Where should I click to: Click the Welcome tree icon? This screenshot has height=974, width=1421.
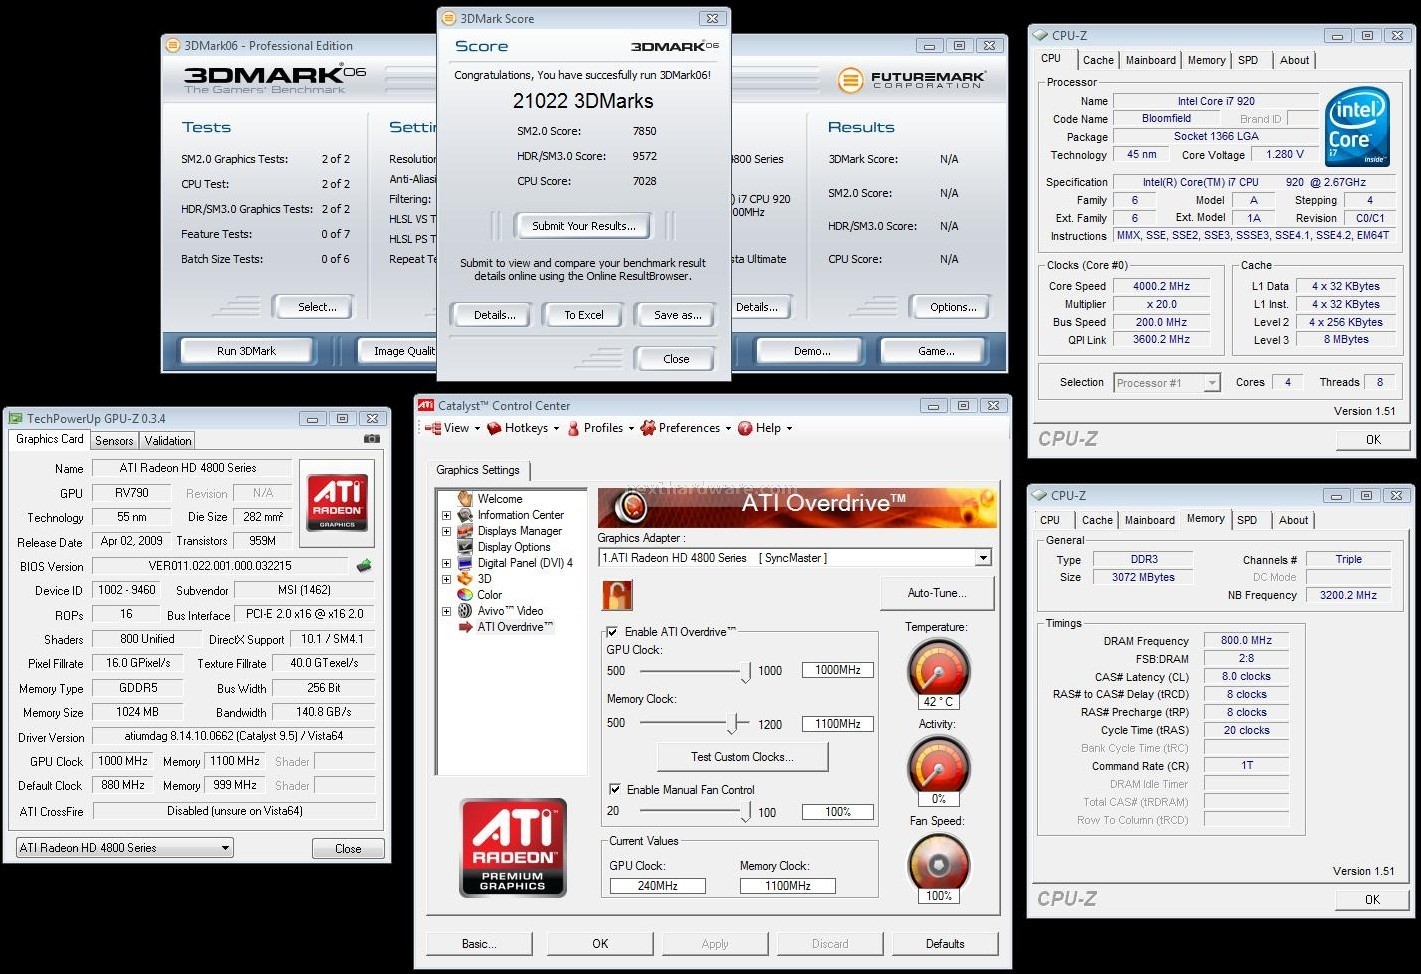click(465, 498)
